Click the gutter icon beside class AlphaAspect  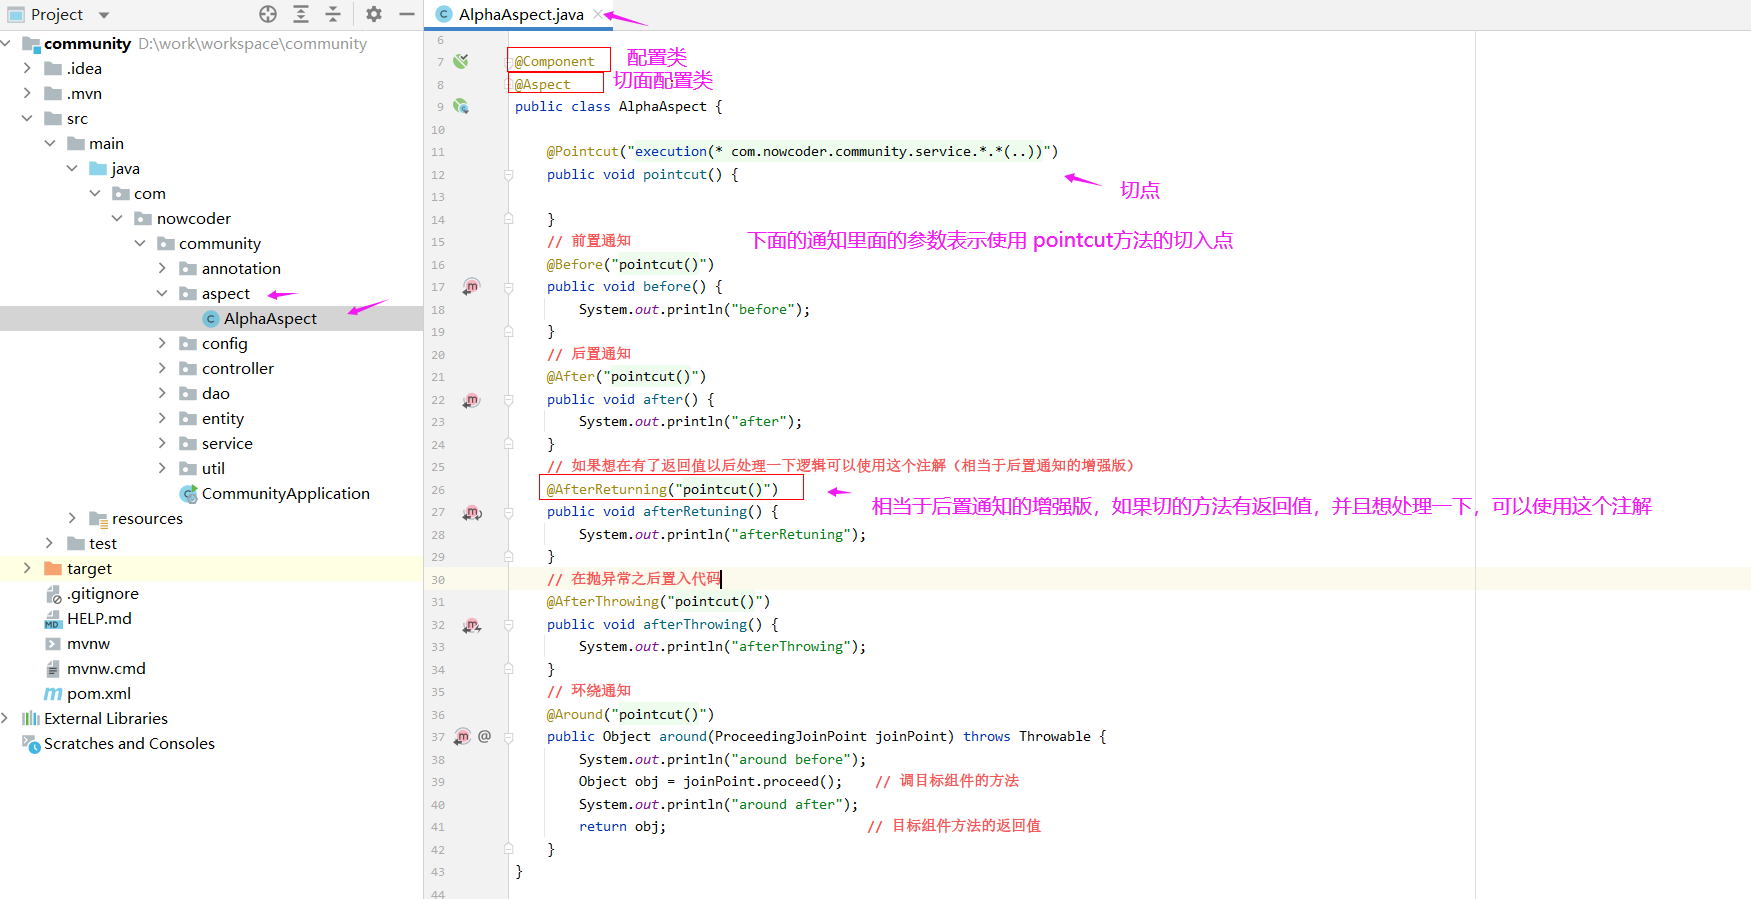(x=461, y=106)
